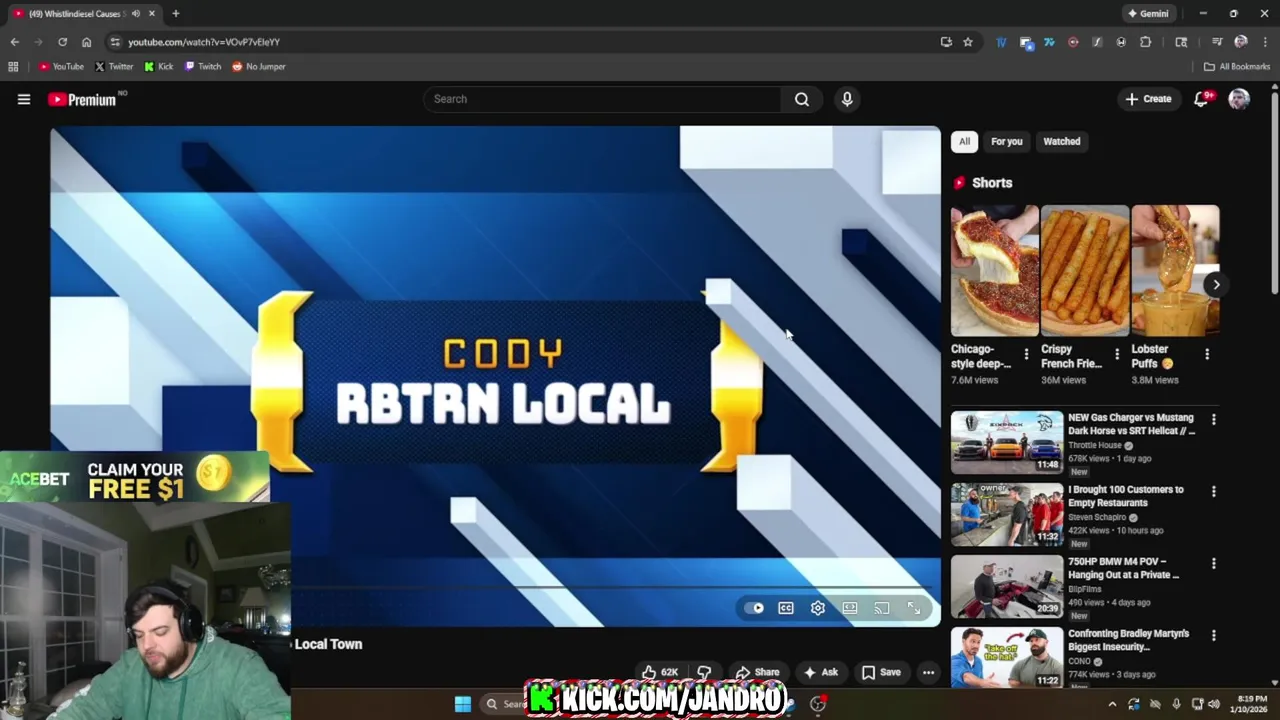The image size is (1280, 720).
Task: Open the YouTube notifications bell
Action: click(x=1201, y=99)
